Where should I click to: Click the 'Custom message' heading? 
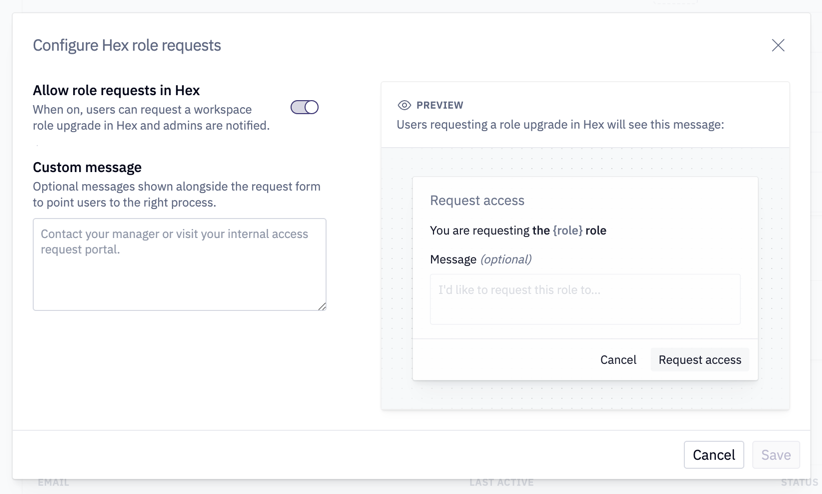(87, 167)
